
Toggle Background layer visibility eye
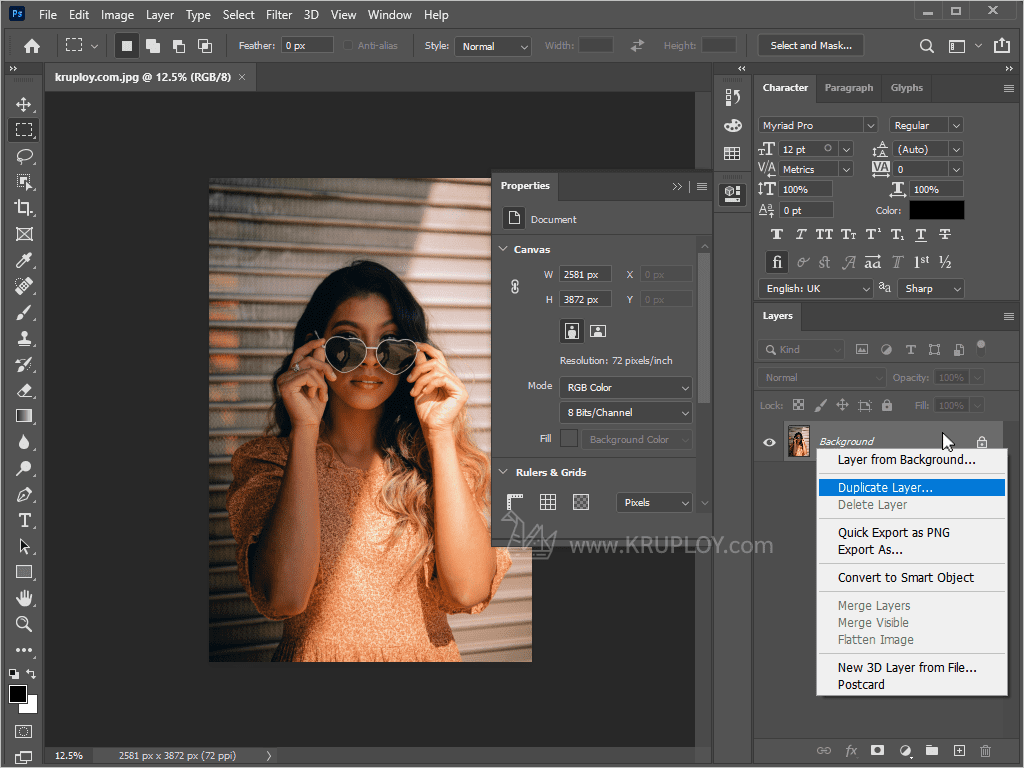click(x=769, y=442)
